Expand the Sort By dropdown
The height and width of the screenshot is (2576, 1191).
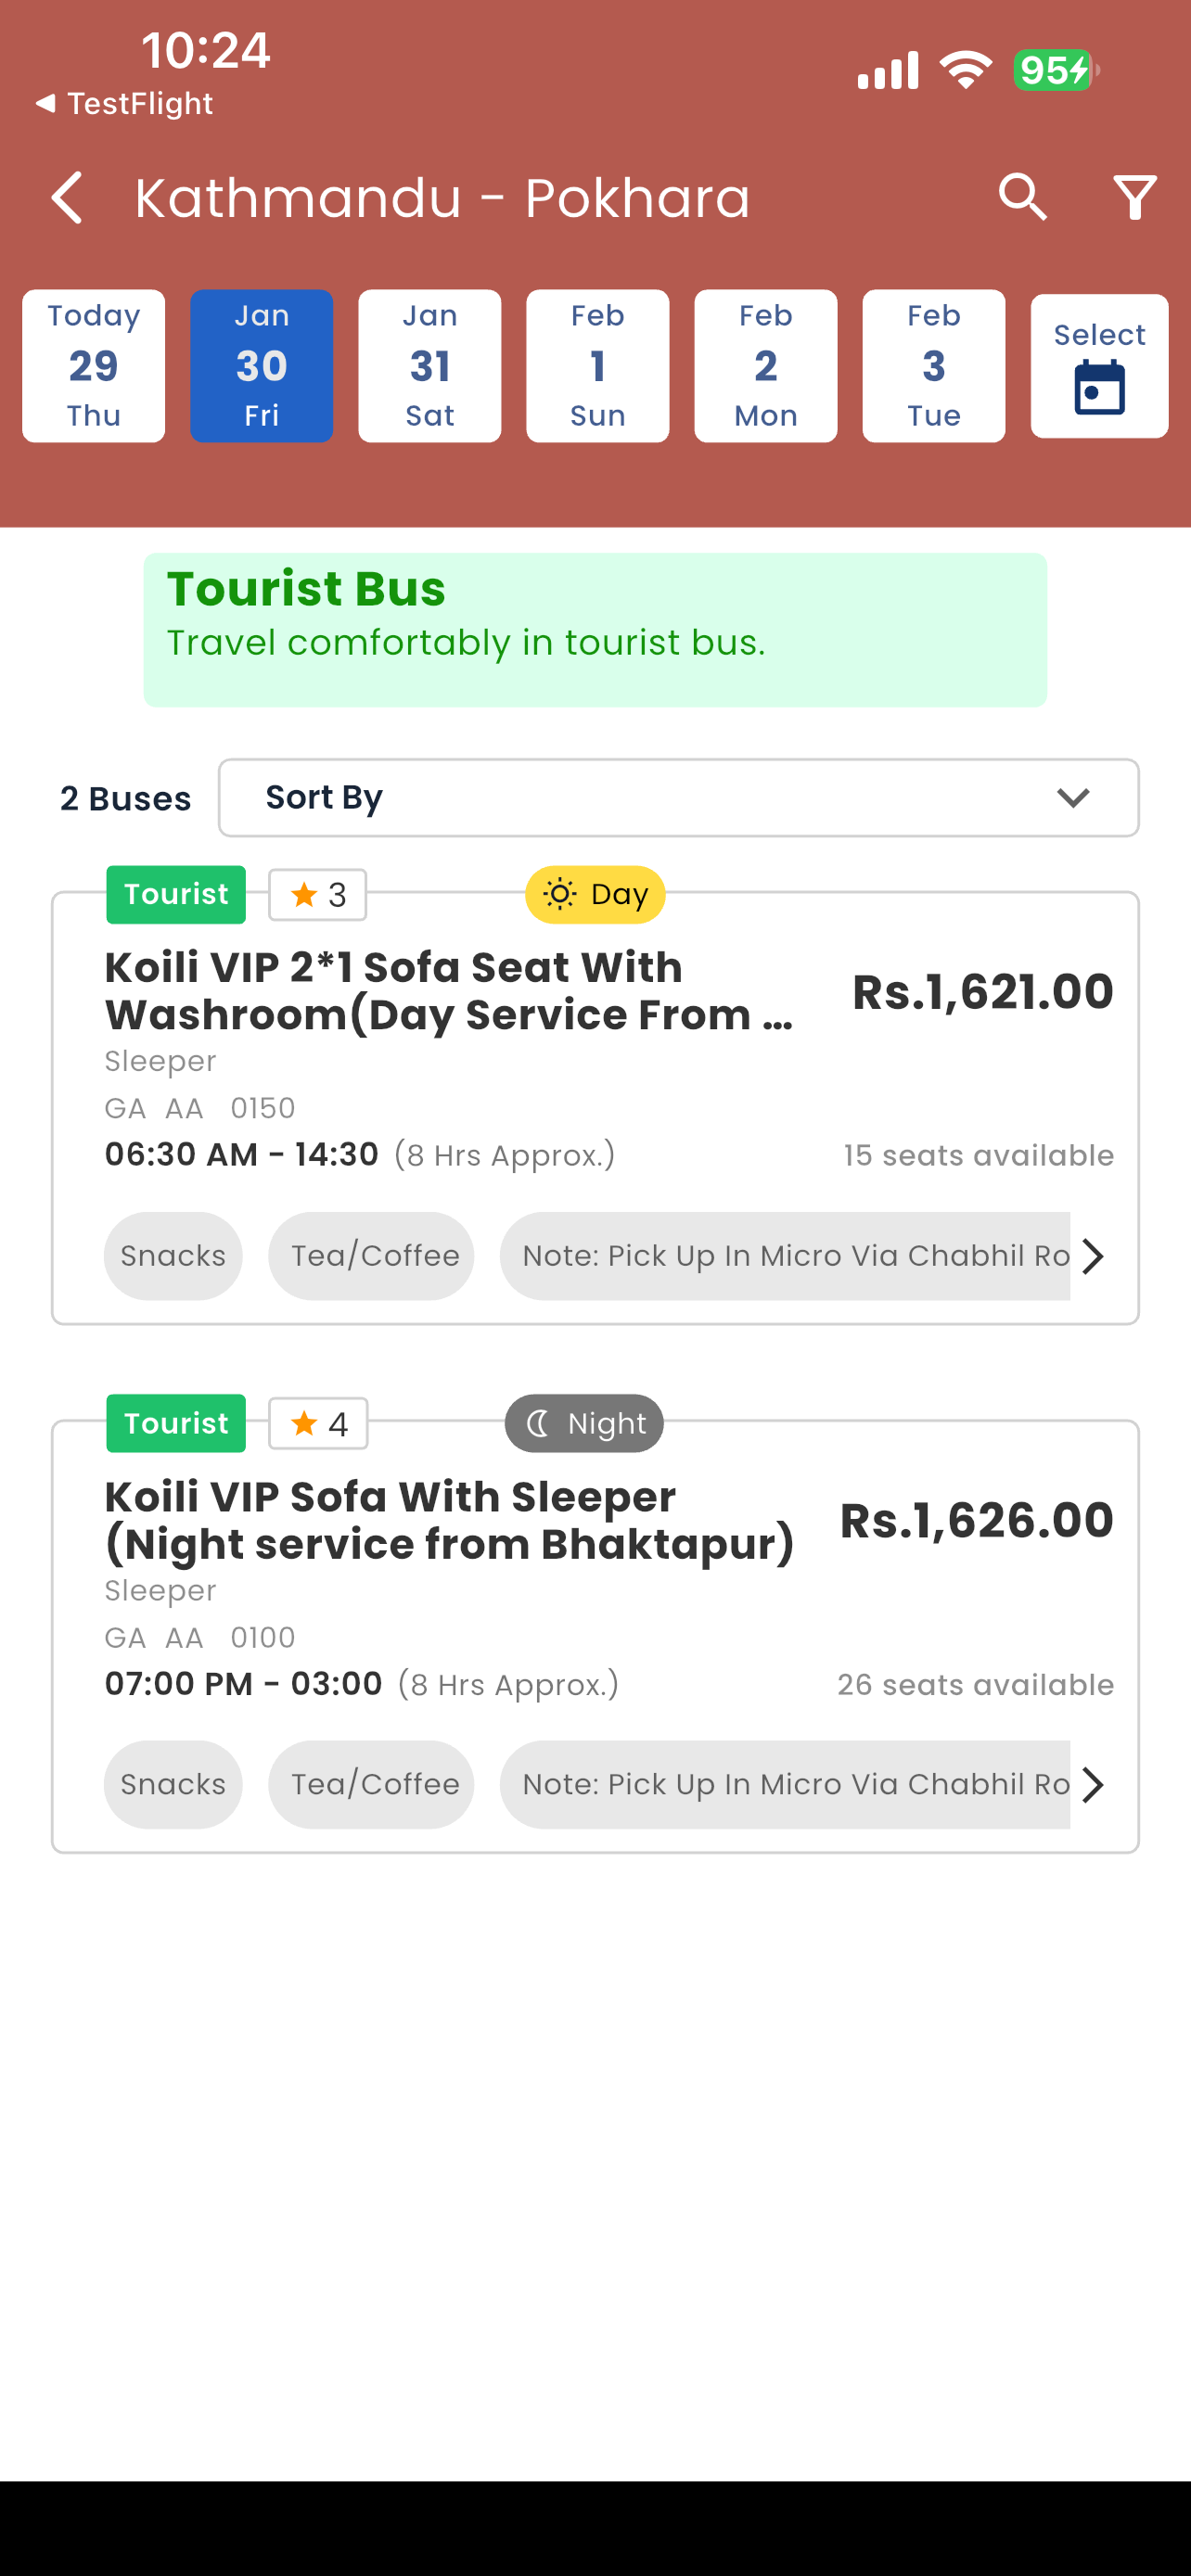(x=678, y=797)
